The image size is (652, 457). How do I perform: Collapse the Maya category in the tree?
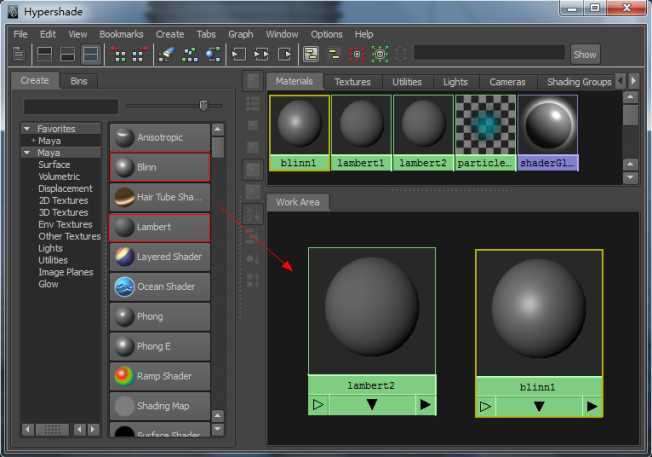(x=27, y=153)
